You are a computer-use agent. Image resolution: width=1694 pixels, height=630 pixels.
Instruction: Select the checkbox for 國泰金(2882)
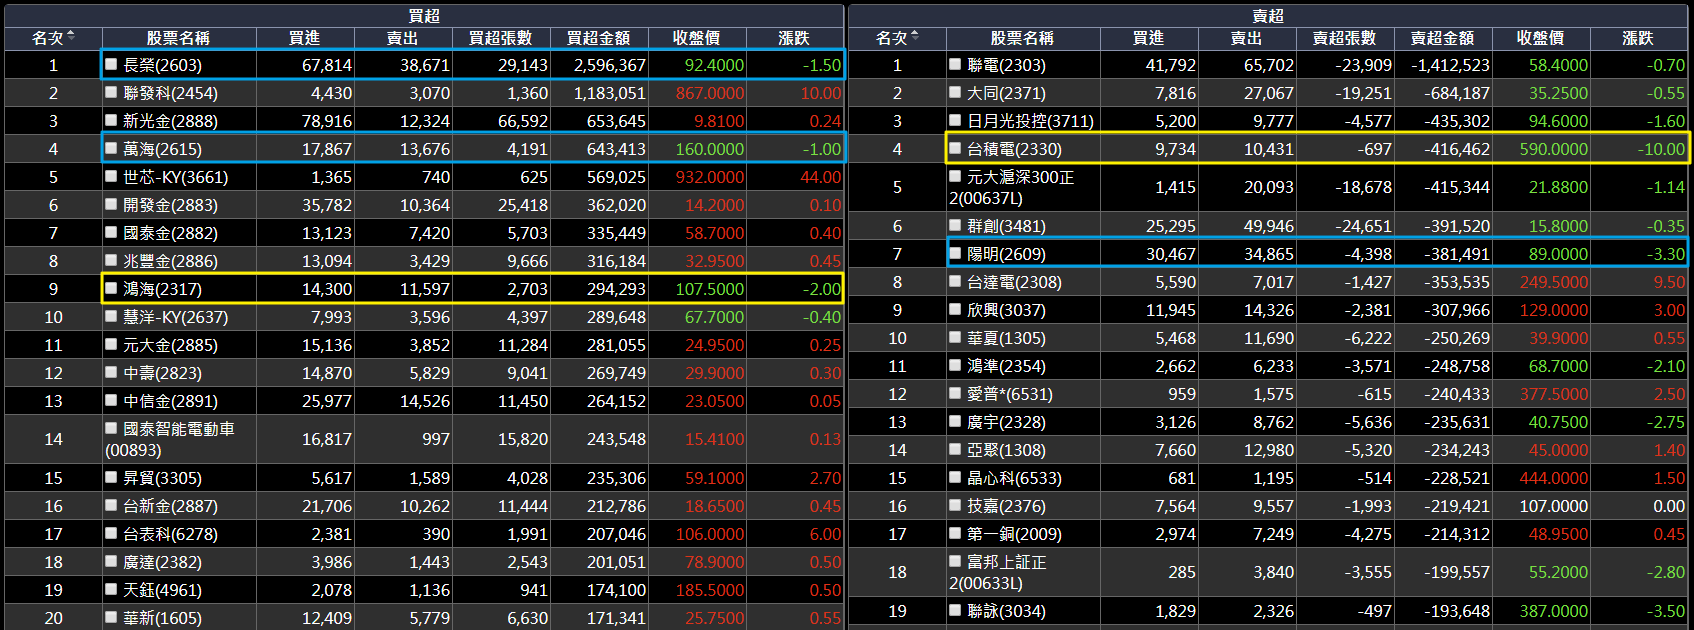pyautogui.click(x=111, y=232)
